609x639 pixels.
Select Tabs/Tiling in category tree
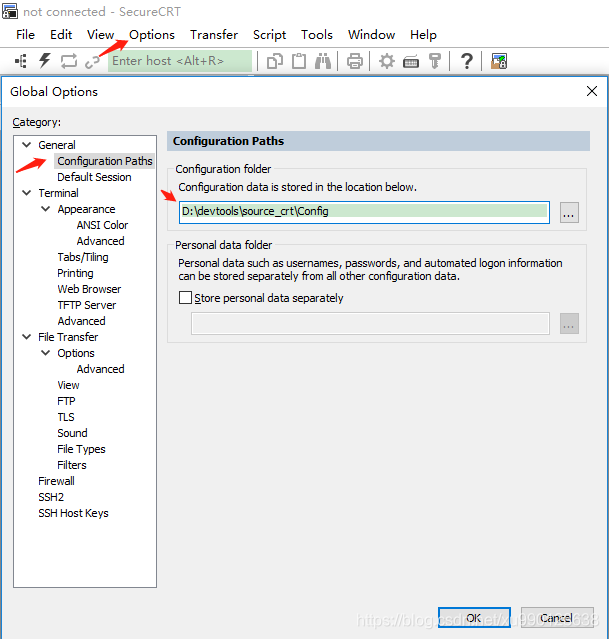coord(83,257)
